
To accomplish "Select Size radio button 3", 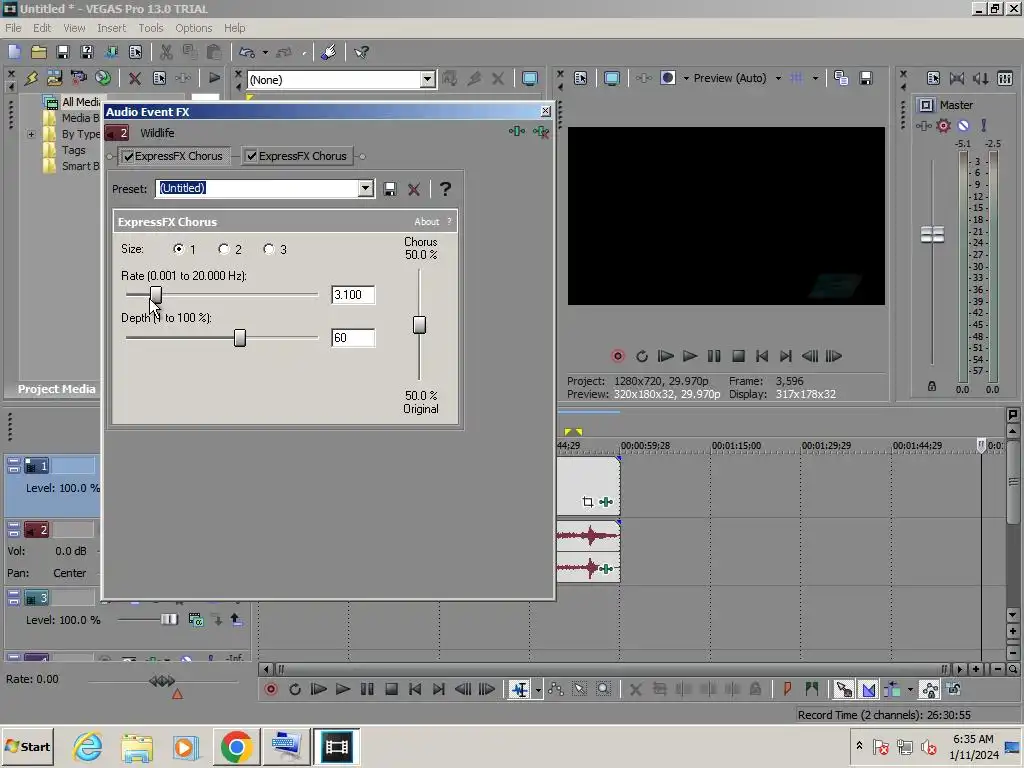I will tap(268, 249).
